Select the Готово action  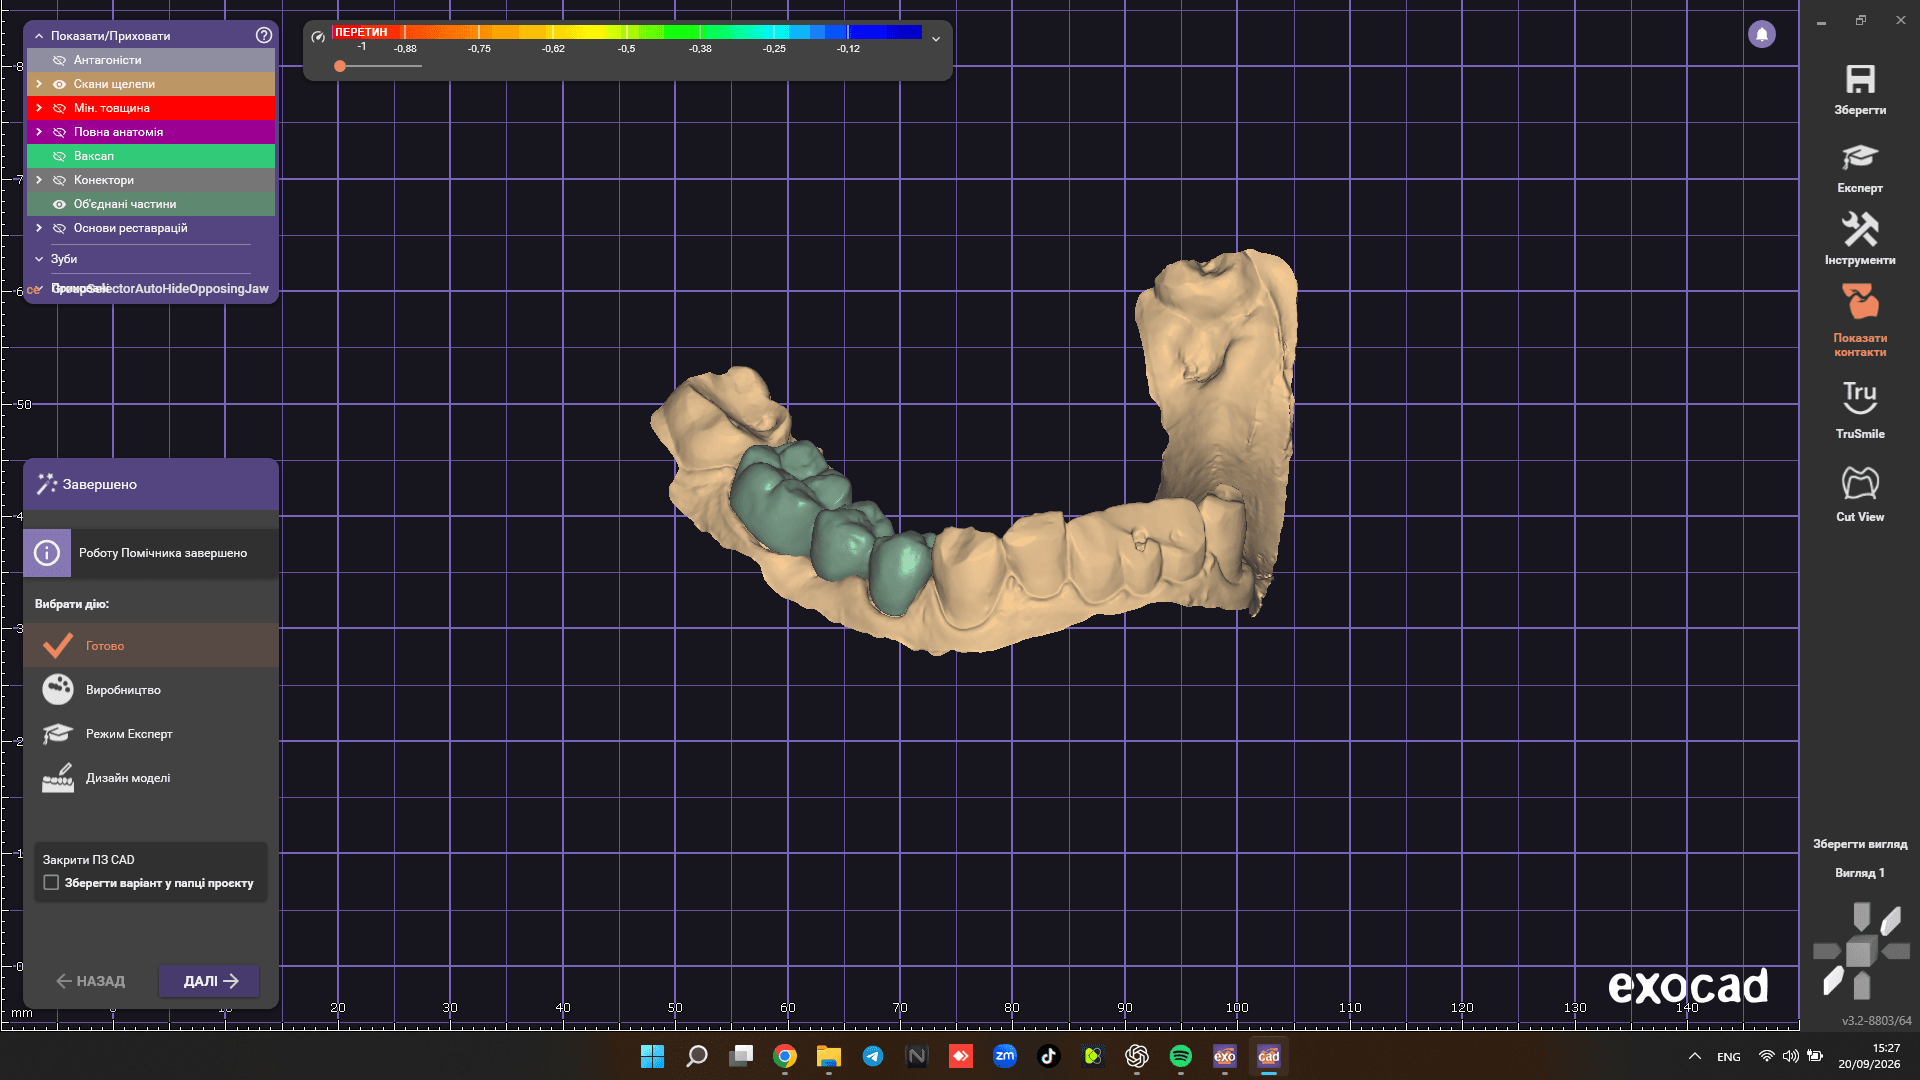151,646
